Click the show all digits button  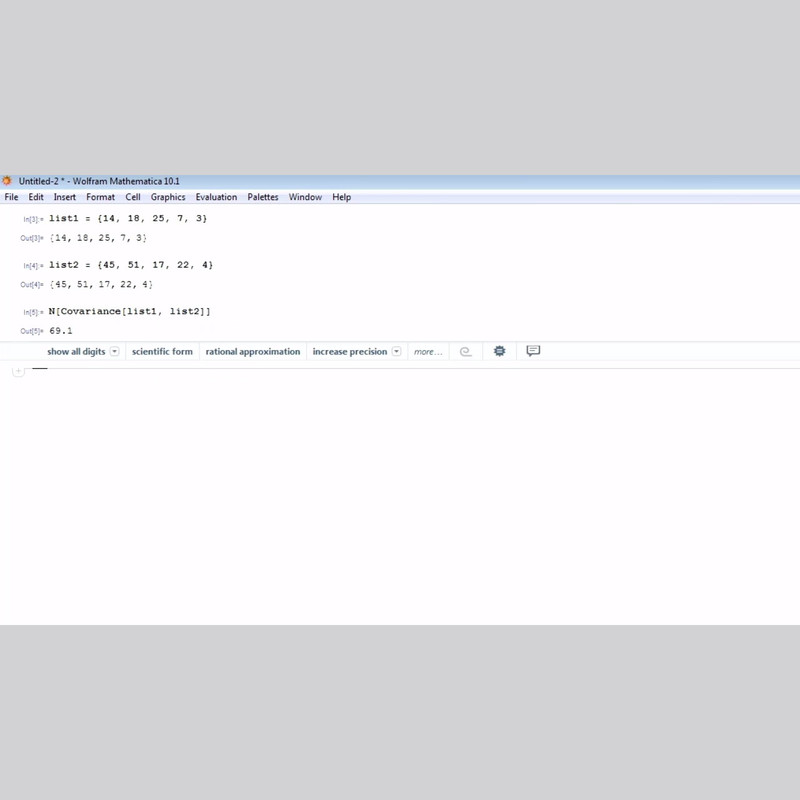[76, 352]
